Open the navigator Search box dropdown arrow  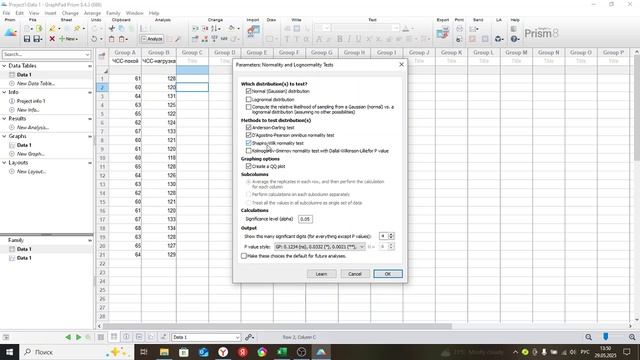point(87,54)
